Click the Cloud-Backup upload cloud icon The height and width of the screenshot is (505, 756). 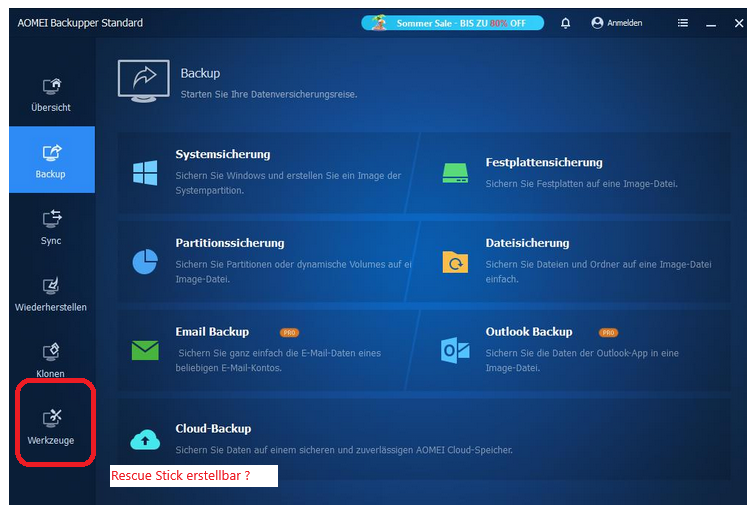145,439
